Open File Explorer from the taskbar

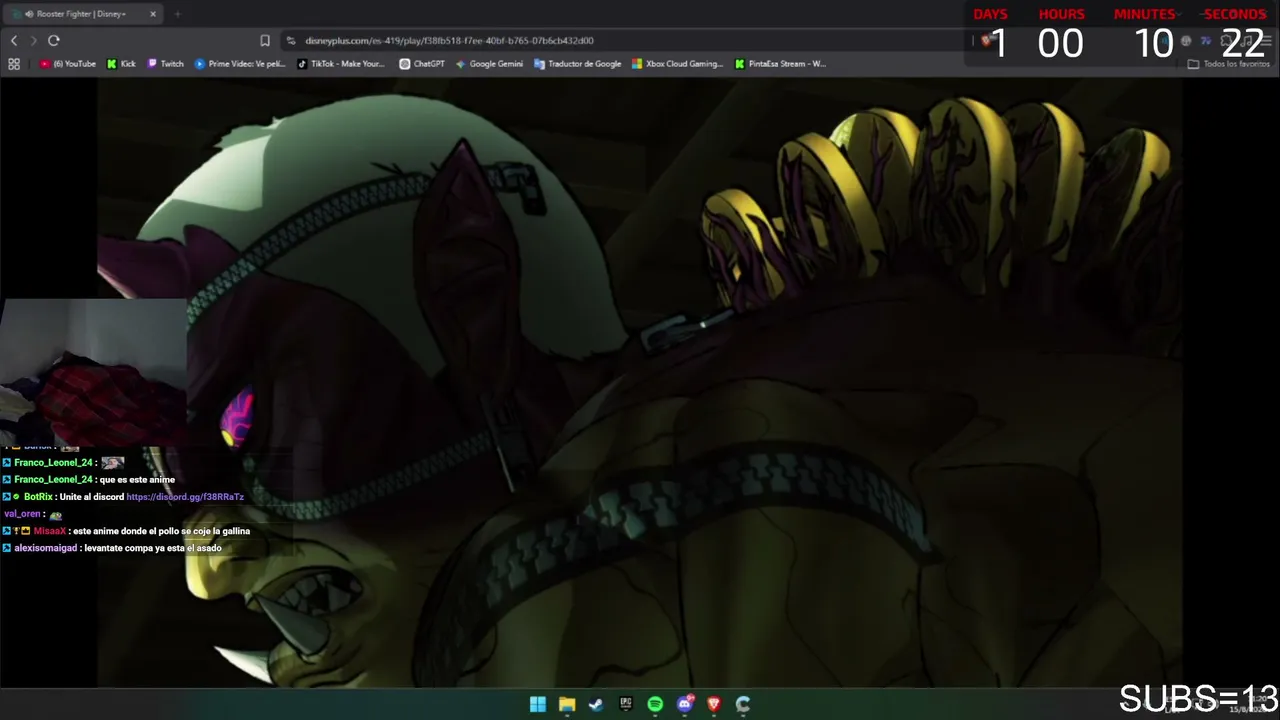coord(567,704)
